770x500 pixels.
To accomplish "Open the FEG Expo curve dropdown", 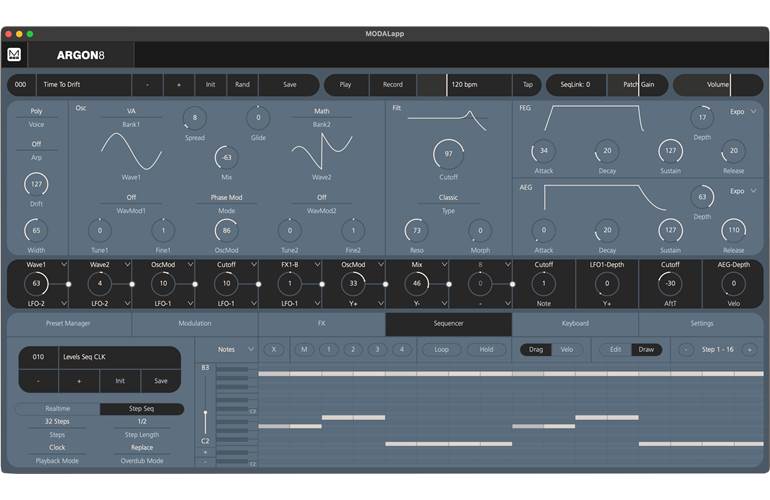I will coord(743,111).
